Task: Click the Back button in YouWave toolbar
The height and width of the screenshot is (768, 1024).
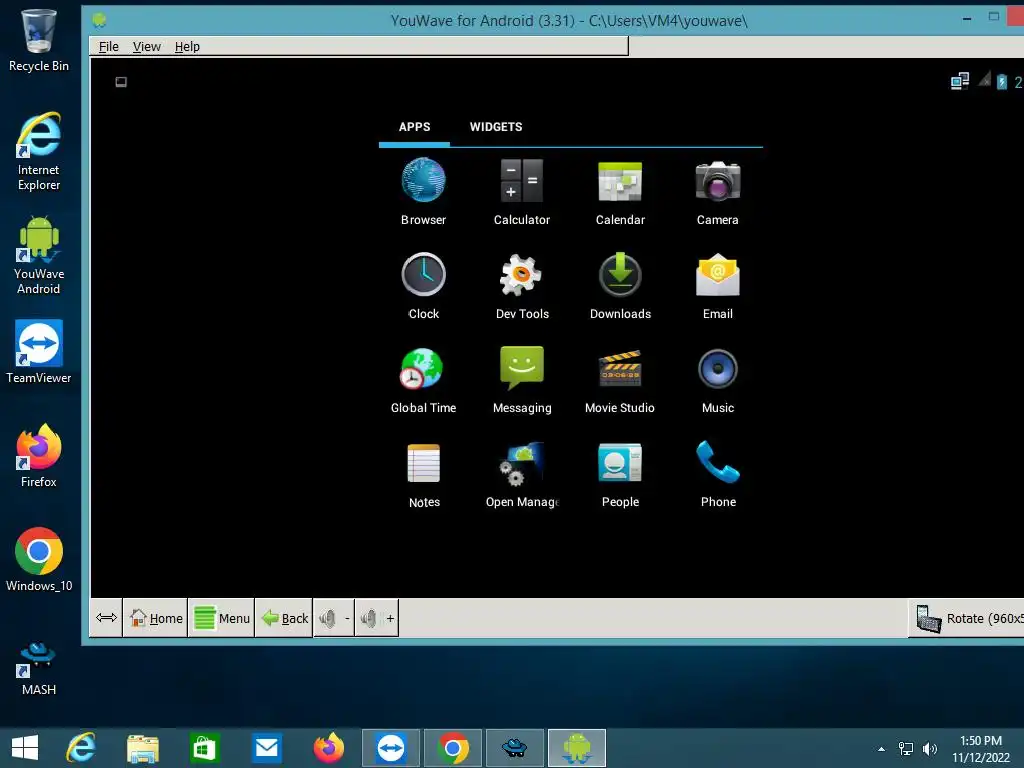Action: point(284,618)
